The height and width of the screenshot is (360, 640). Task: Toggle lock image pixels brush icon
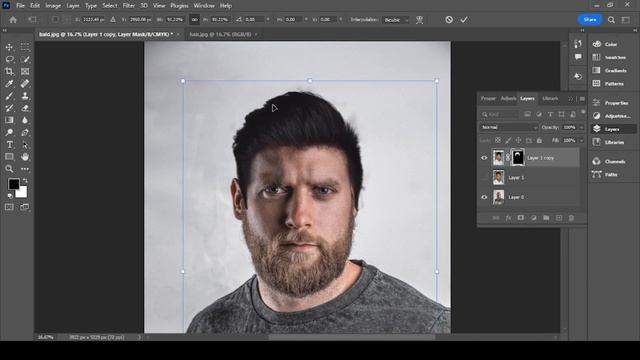coord(508,140)
